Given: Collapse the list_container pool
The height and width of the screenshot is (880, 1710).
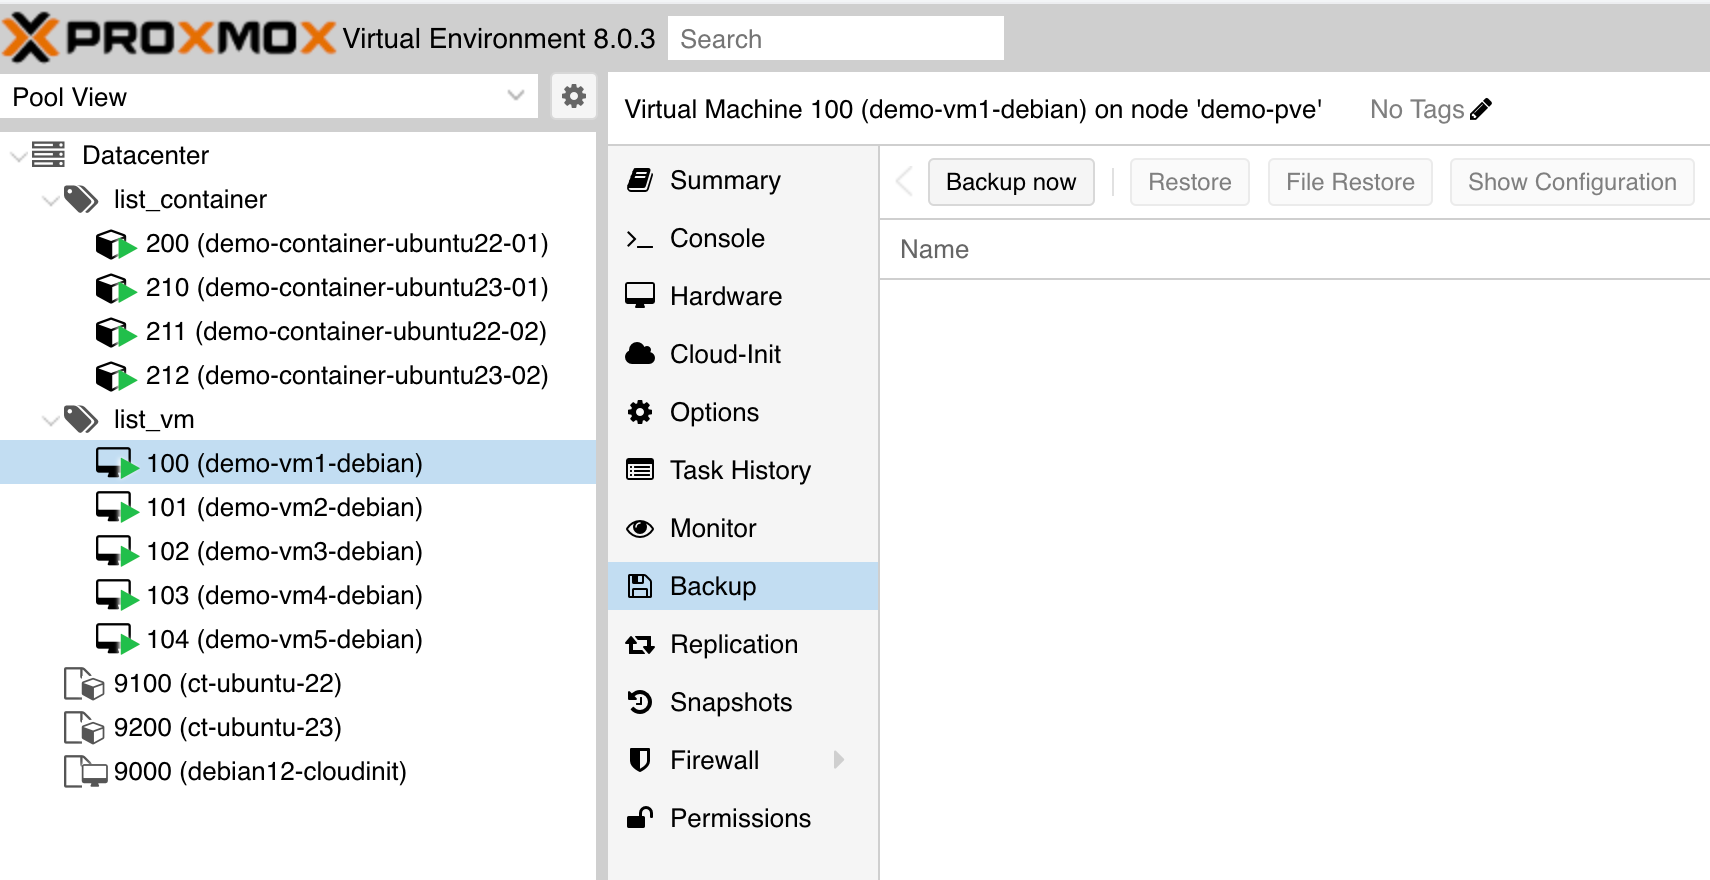Looking at the screenshot, I should [x=50, y=200].
